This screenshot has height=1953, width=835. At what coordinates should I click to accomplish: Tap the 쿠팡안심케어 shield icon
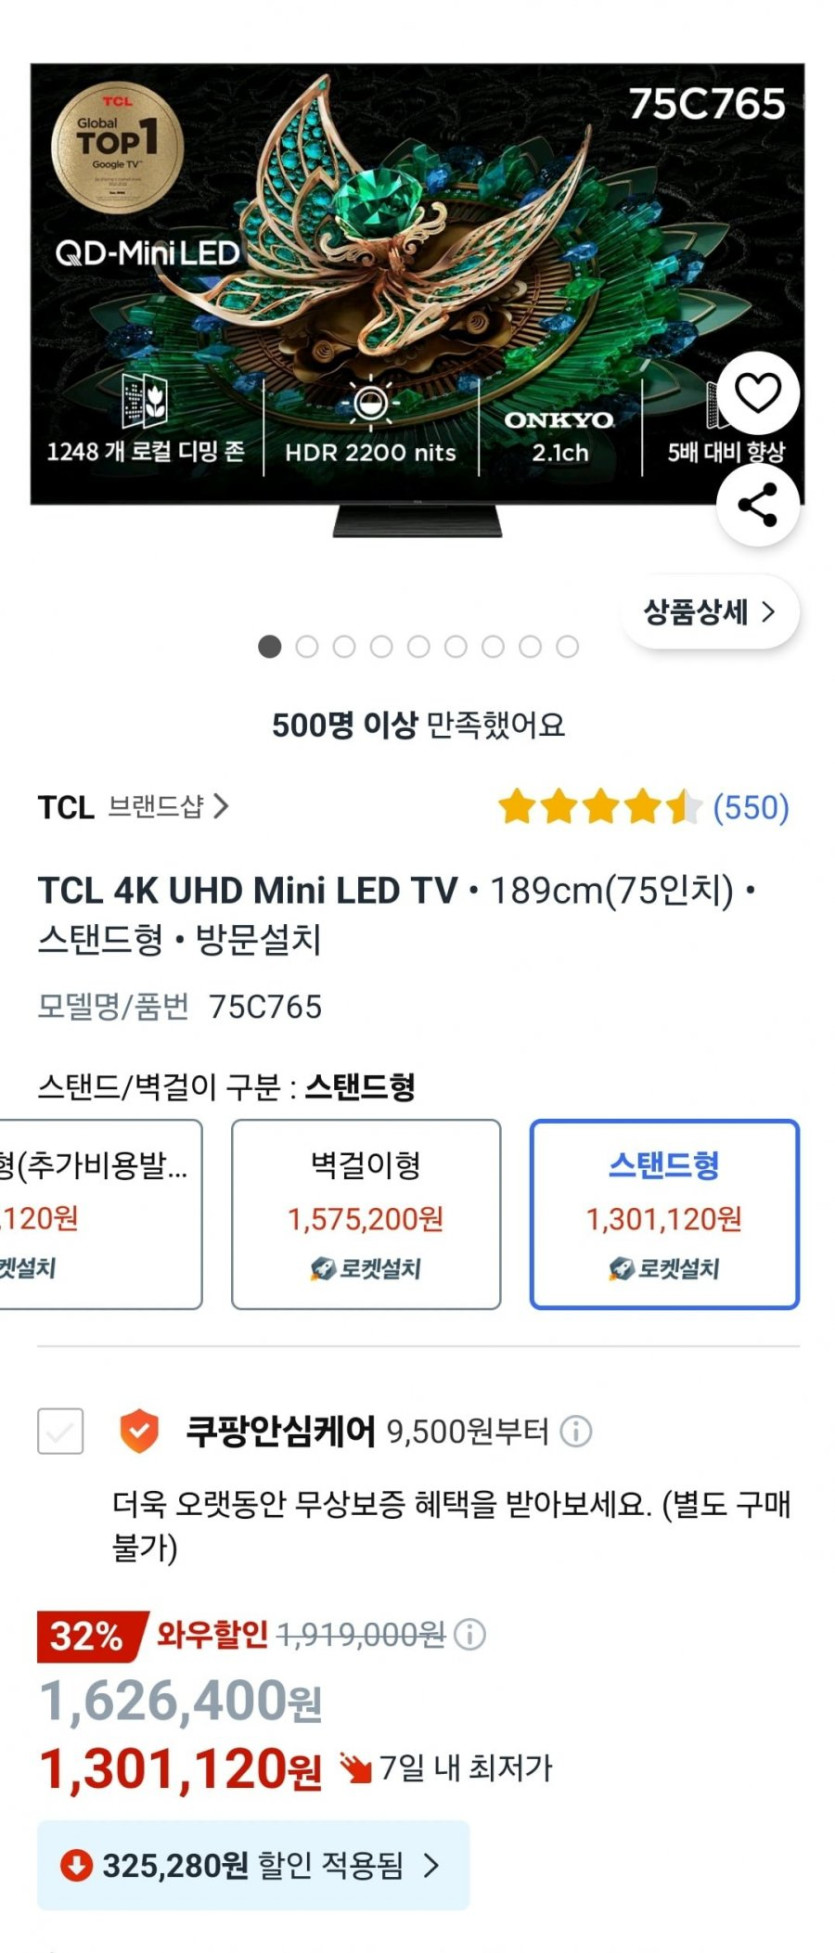pos(139,1431)
